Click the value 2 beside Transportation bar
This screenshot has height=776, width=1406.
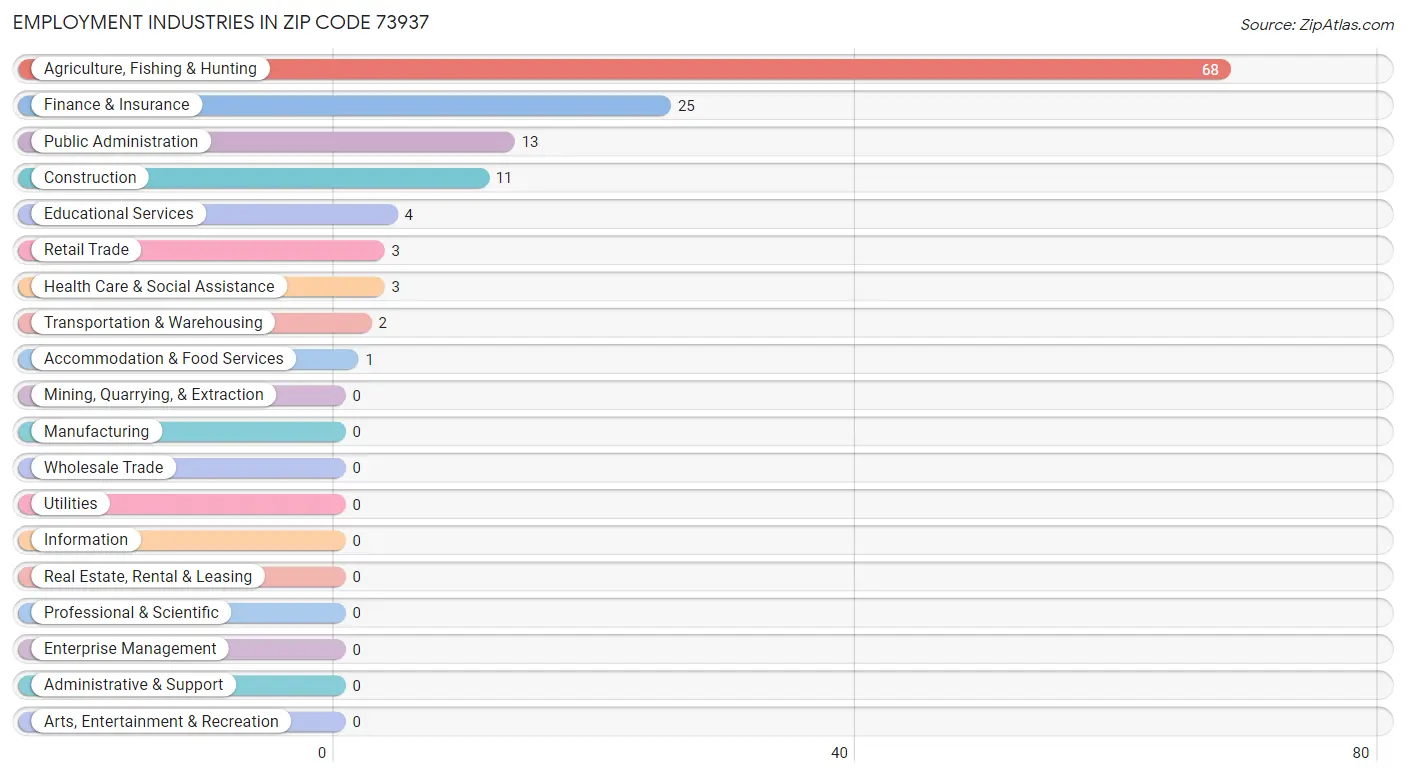pyautogui.click(x=382, y=323)
